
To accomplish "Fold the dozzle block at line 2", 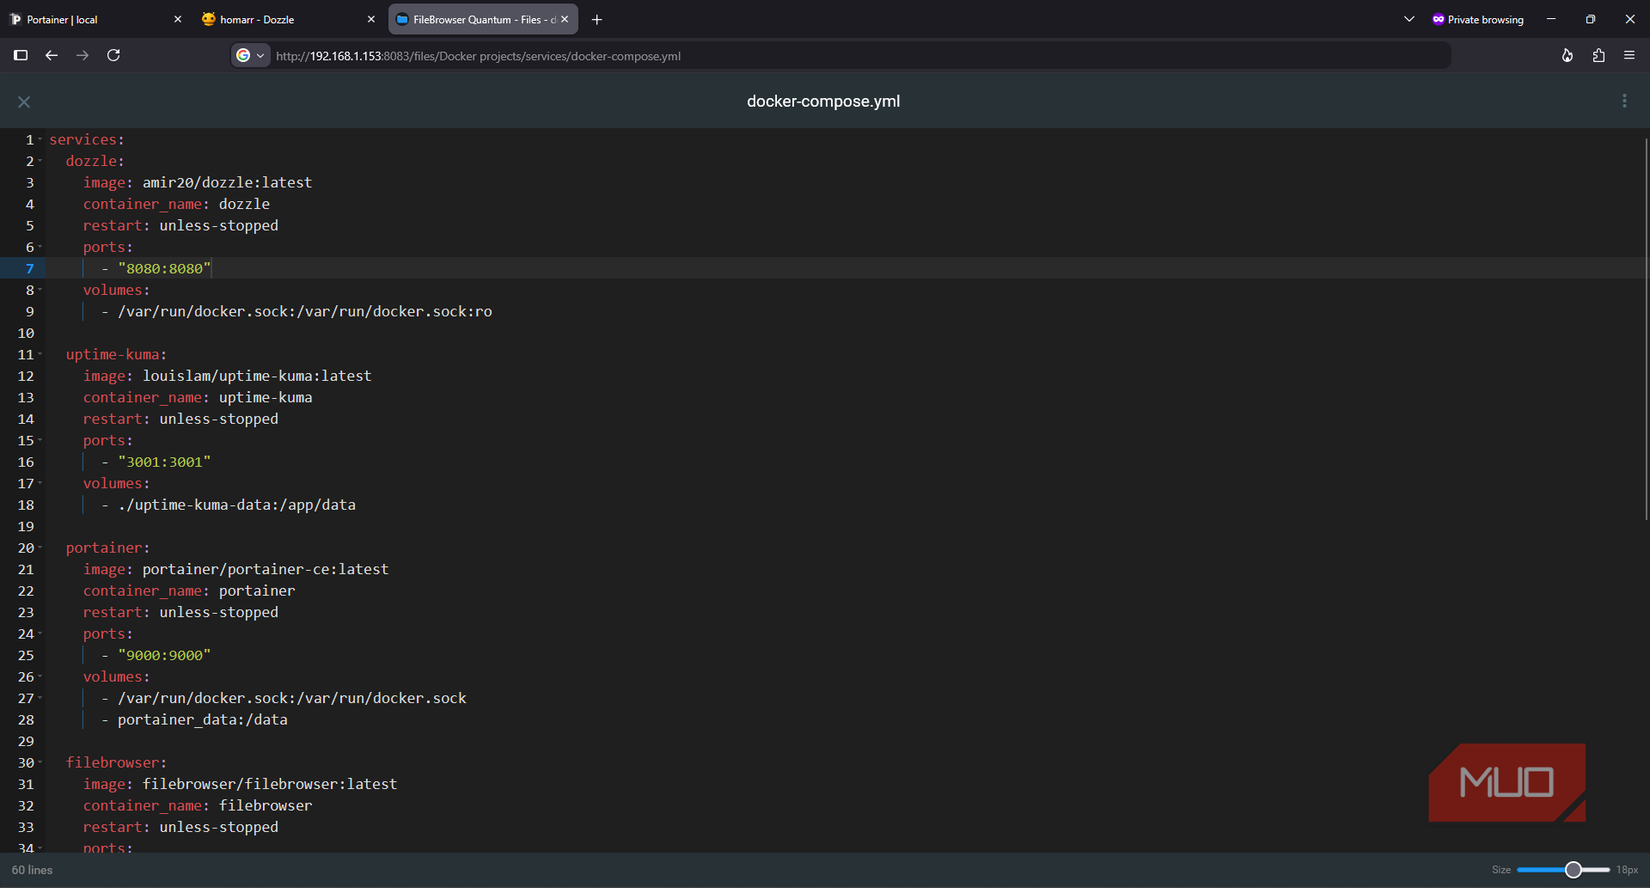I will [x=40, y=161].
